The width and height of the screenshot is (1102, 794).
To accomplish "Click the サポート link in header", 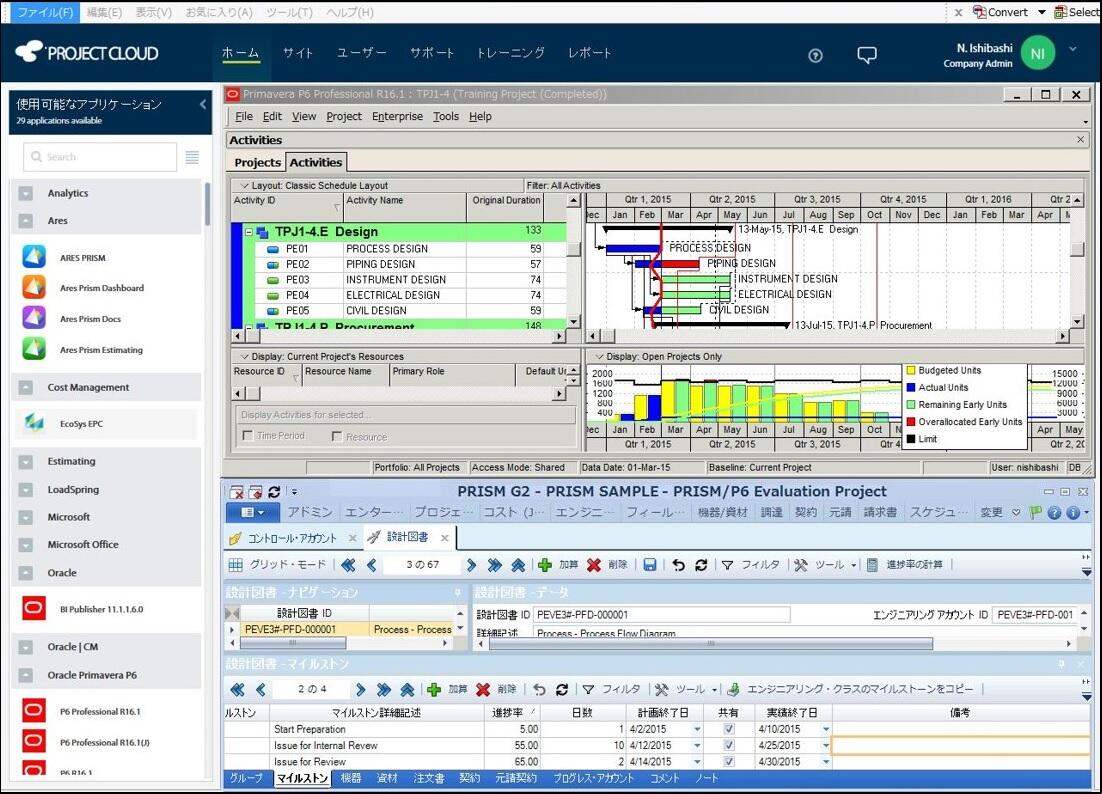I will tap(432, 53).
